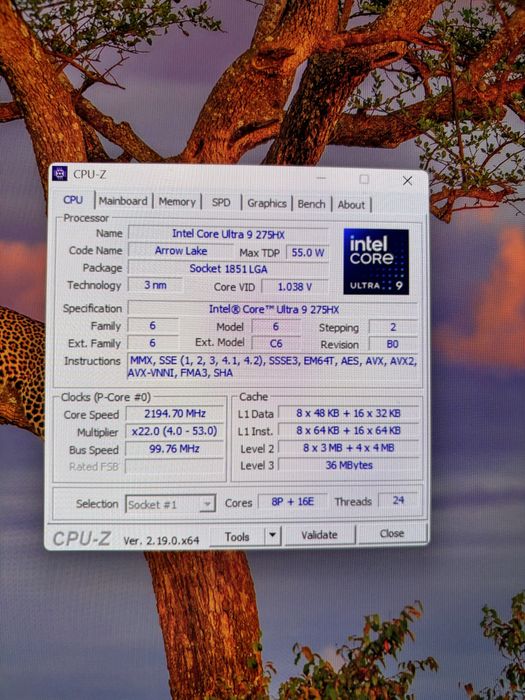Screen dimensions: 525x700
Task: Click the Level 2 cache value
Action: pos(349,448)
